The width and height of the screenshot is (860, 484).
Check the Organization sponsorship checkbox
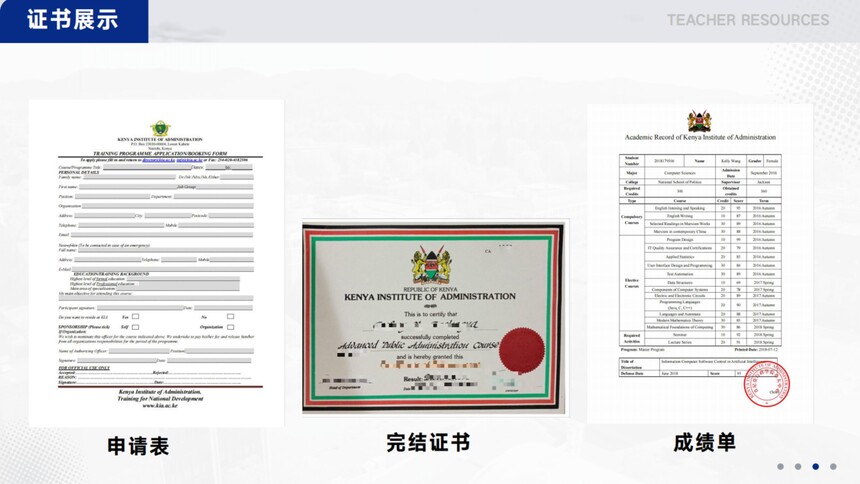click(231, 327)
